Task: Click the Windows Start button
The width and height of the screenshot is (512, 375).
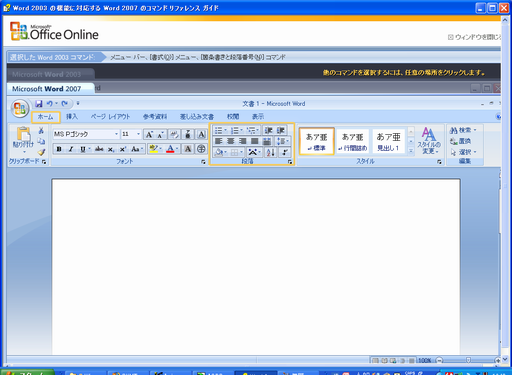Action: click(27, 372)
